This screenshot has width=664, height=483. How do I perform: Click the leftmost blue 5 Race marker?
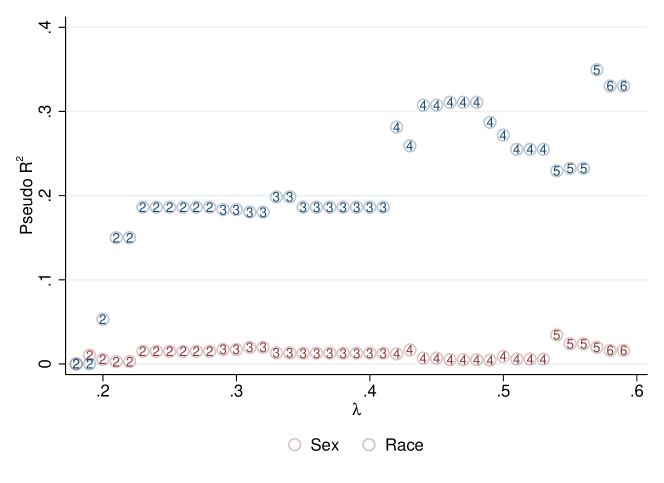point(557,170)
